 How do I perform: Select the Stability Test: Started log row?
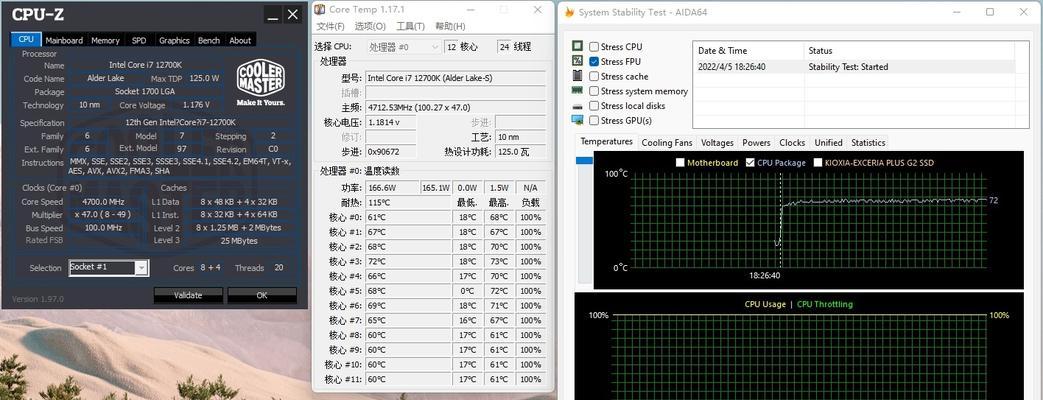pos(854,67)
